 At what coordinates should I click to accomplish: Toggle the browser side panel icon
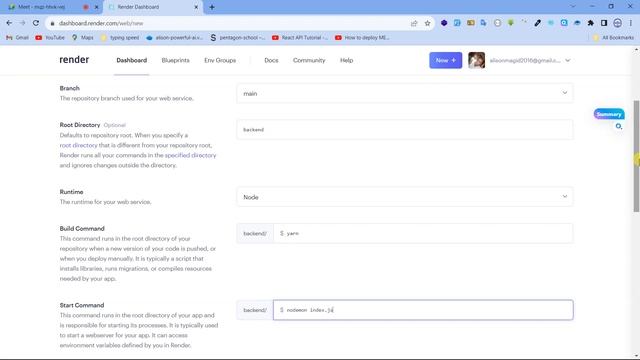(604, 23)
